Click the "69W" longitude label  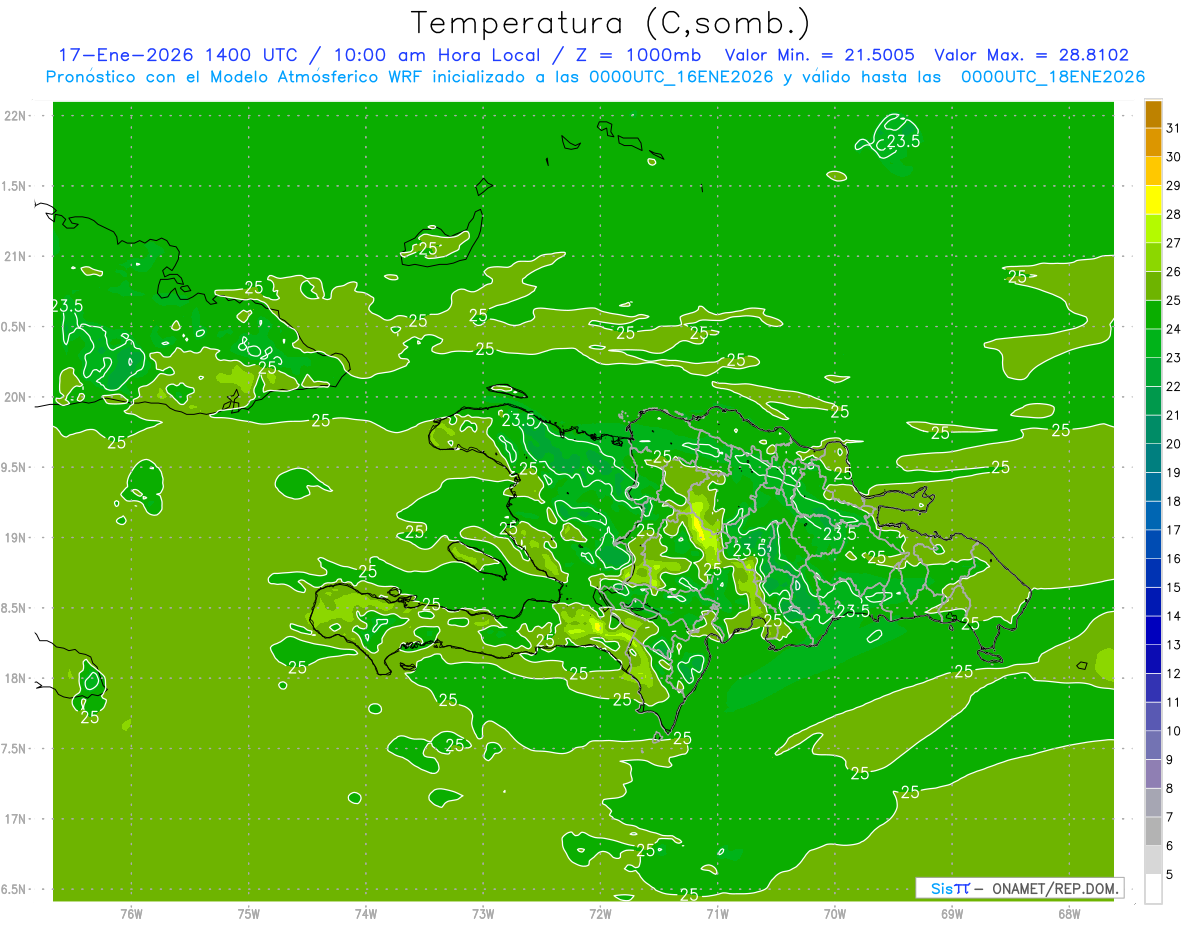pyautogui.click(x=951, y=913)
